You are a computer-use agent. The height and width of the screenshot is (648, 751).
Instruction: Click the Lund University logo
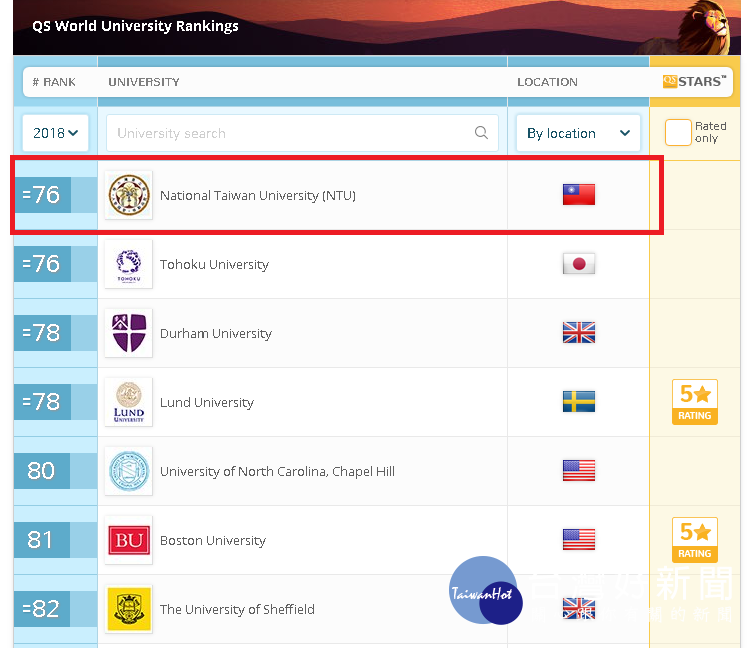[129, 402]
